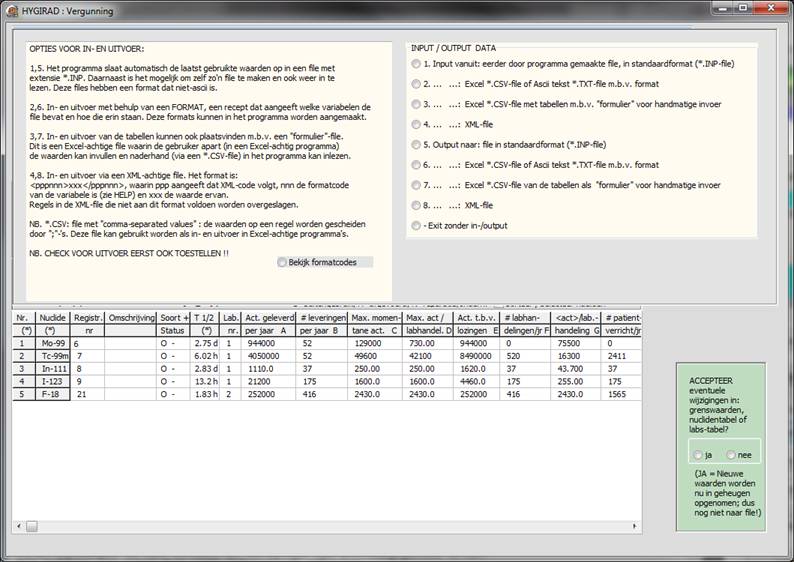The width and height of the screenshot is (794, 562).
Task: Click the 2.75 d half-life cell
Action: (x=205, y=343)
